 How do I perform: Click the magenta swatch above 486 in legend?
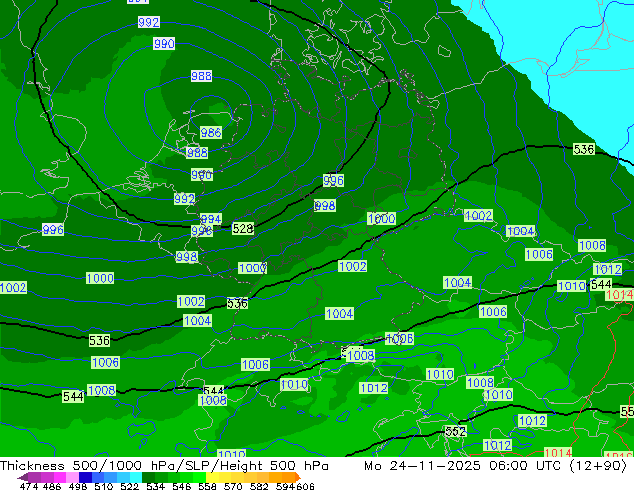[60, 477]
